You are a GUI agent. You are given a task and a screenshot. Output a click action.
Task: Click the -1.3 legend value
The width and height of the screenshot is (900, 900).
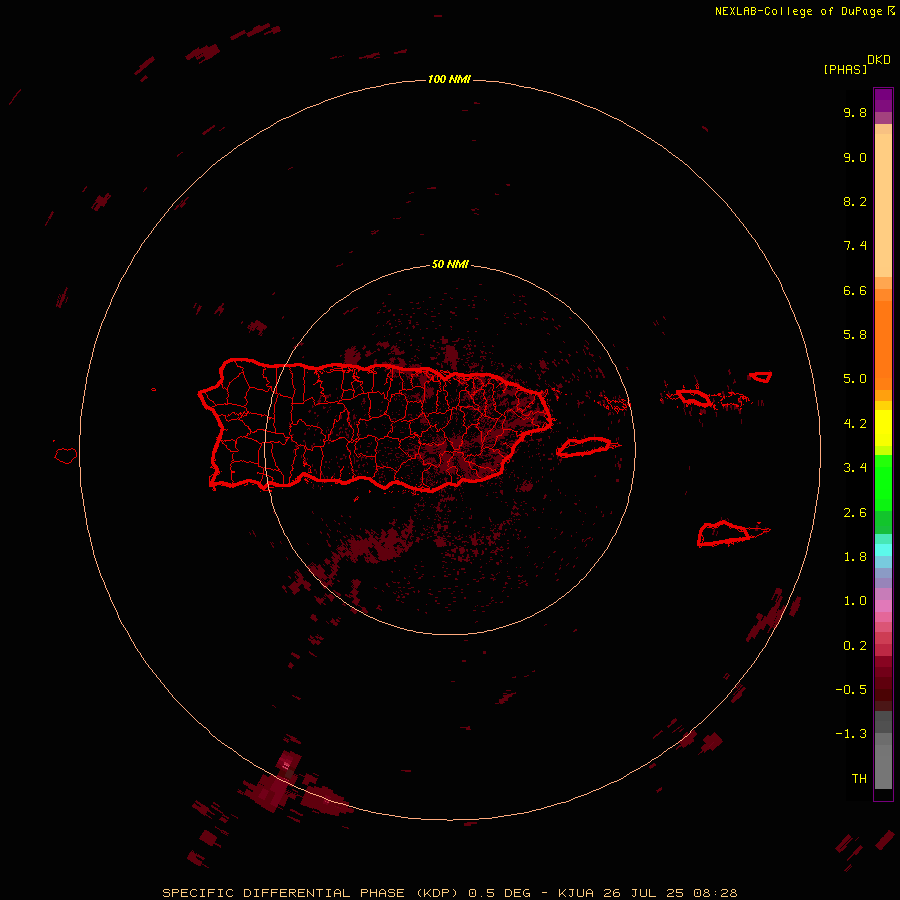pyautogui.click(x=851, y=734)
